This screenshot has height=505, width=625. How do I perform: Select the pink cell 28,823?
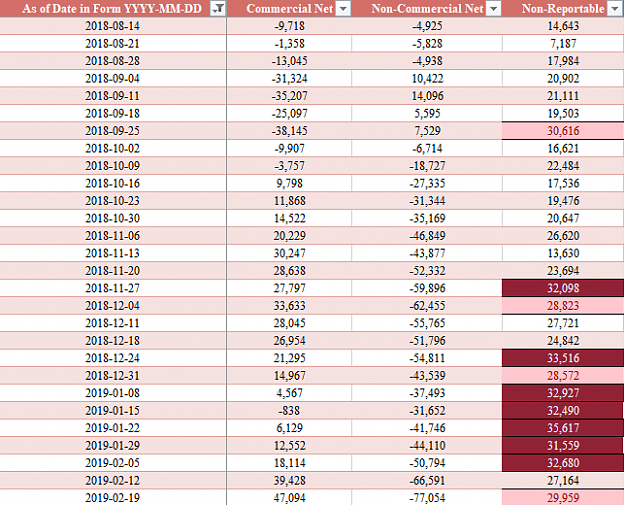pyautogui.click(x=563, y=306)
